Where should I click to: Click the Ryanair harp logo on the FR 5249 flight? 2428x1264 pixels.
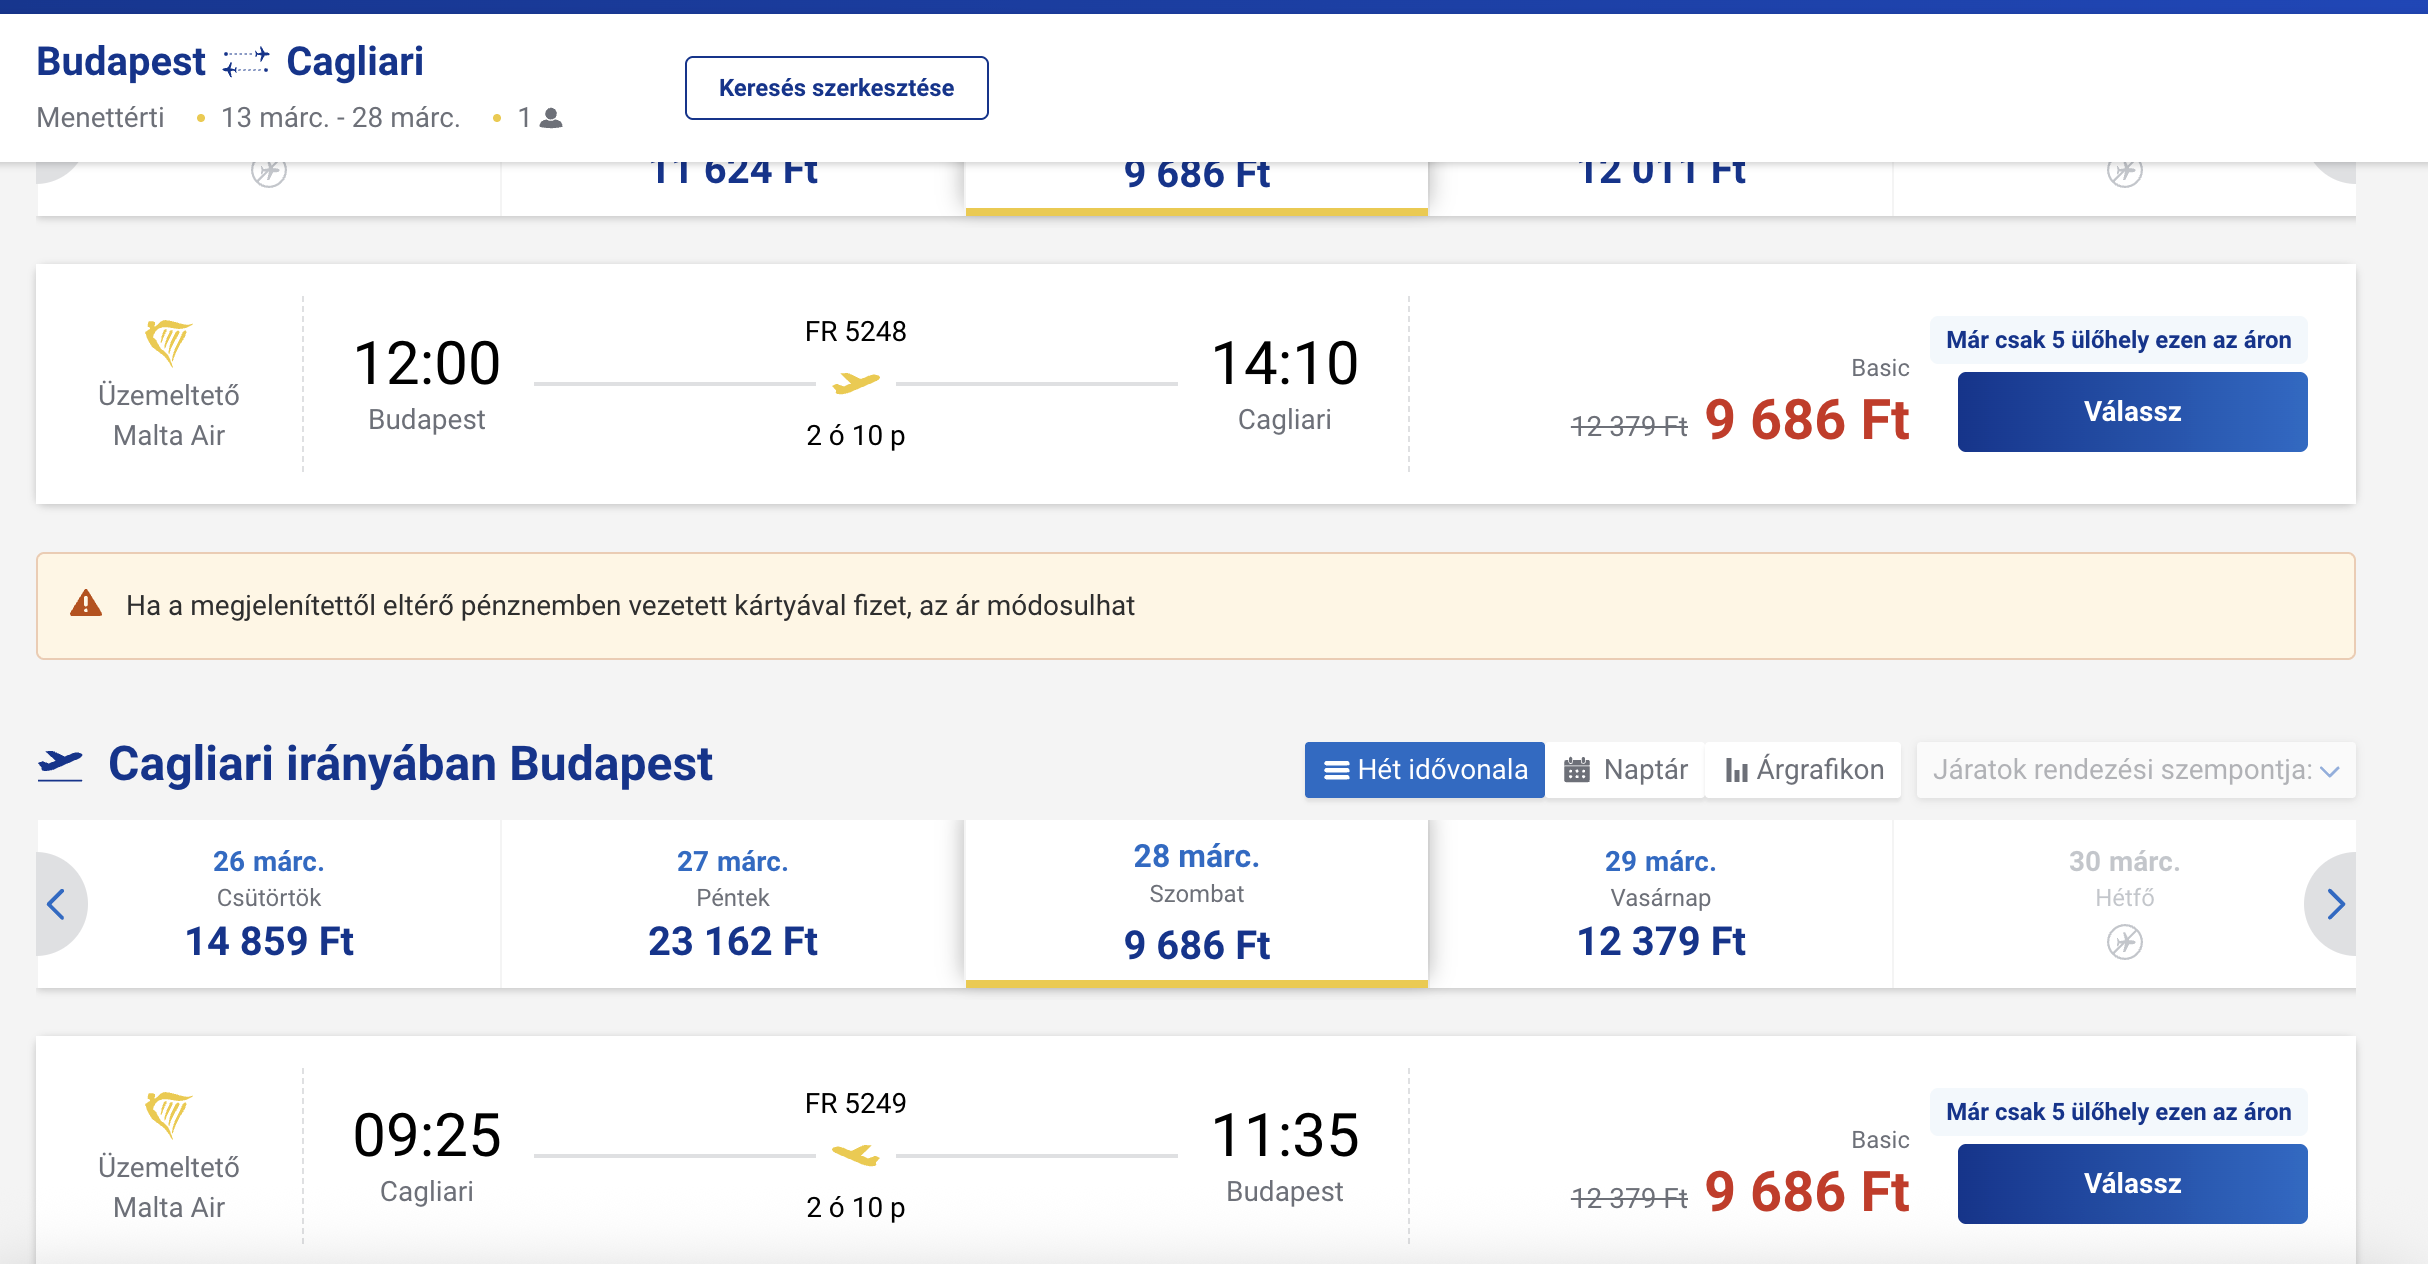point(168,1114)
